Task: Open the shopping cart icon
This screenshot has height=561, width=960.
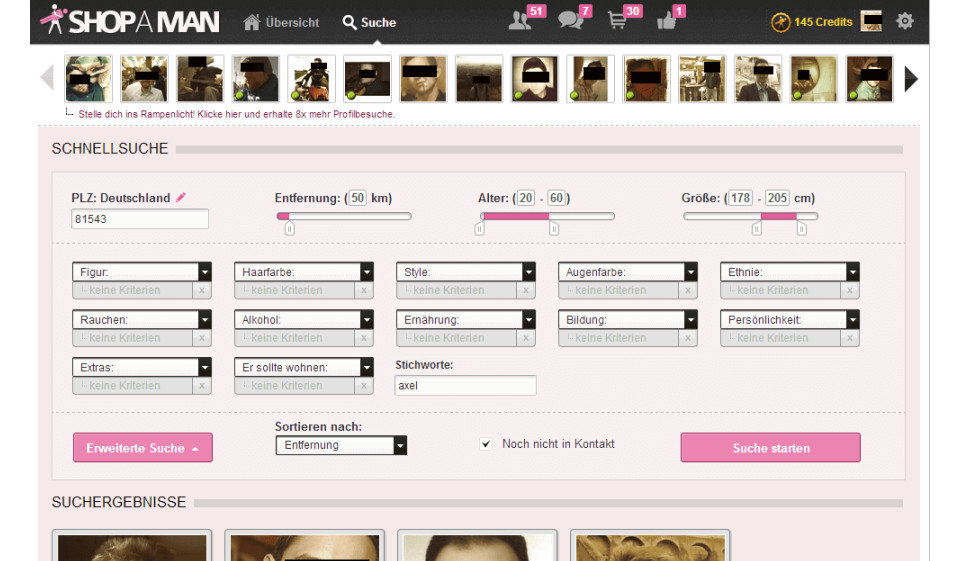Action: pyautogui.click(x=619, y=21)
